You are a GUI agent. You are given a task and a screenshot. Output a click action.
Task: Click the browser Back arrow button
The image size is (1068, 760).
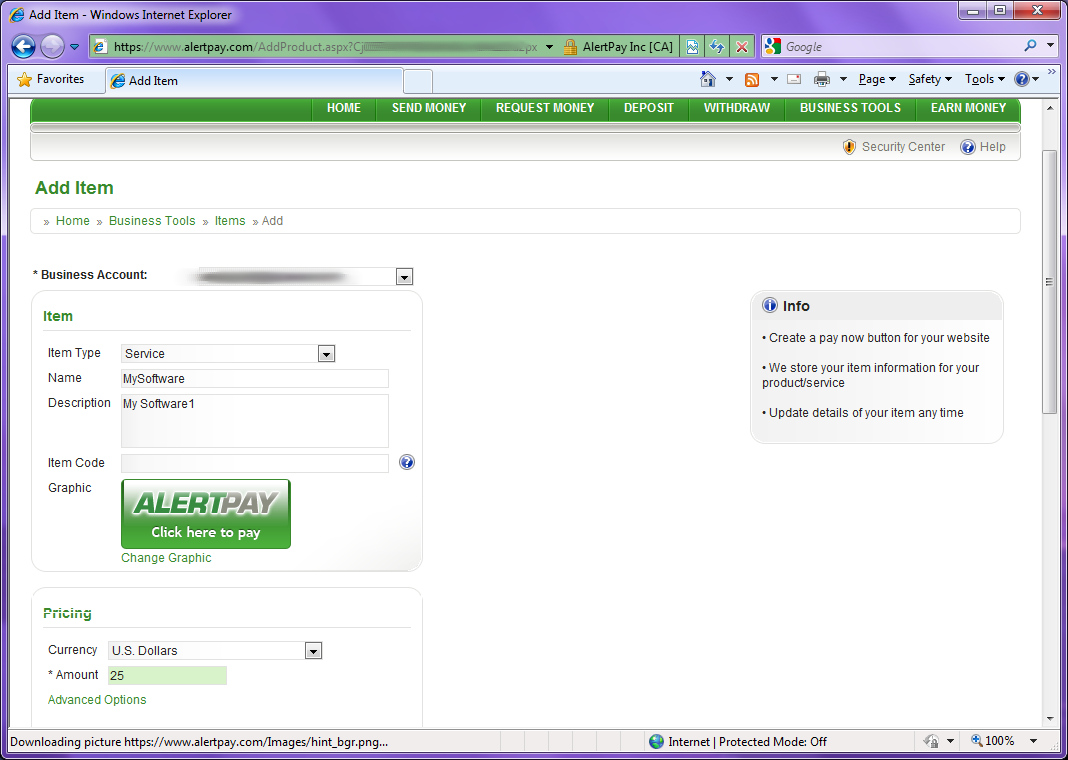click(x=23, y=46)
